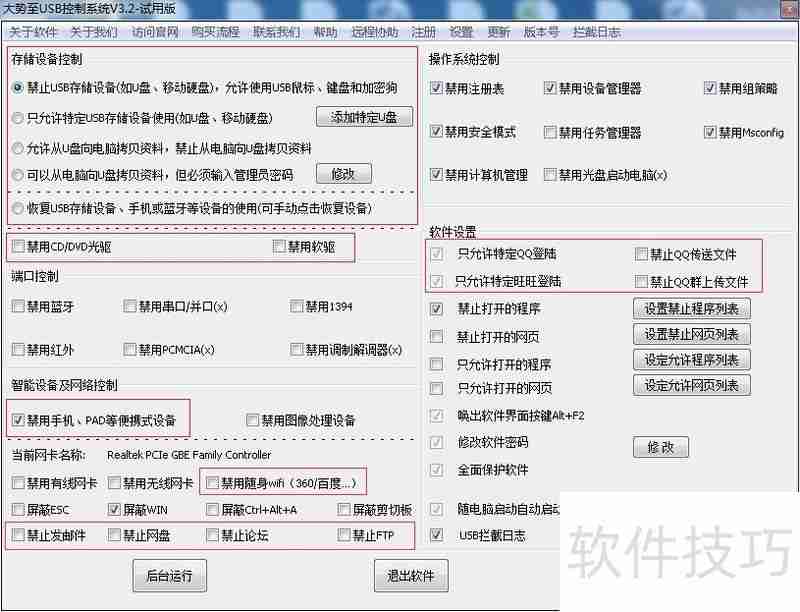The width and height of the screenshot is (800, 612).
Task: Check 禁用任务管理器 to disable Task Manager
Action: pyautogui.click(x=550, y=131)
